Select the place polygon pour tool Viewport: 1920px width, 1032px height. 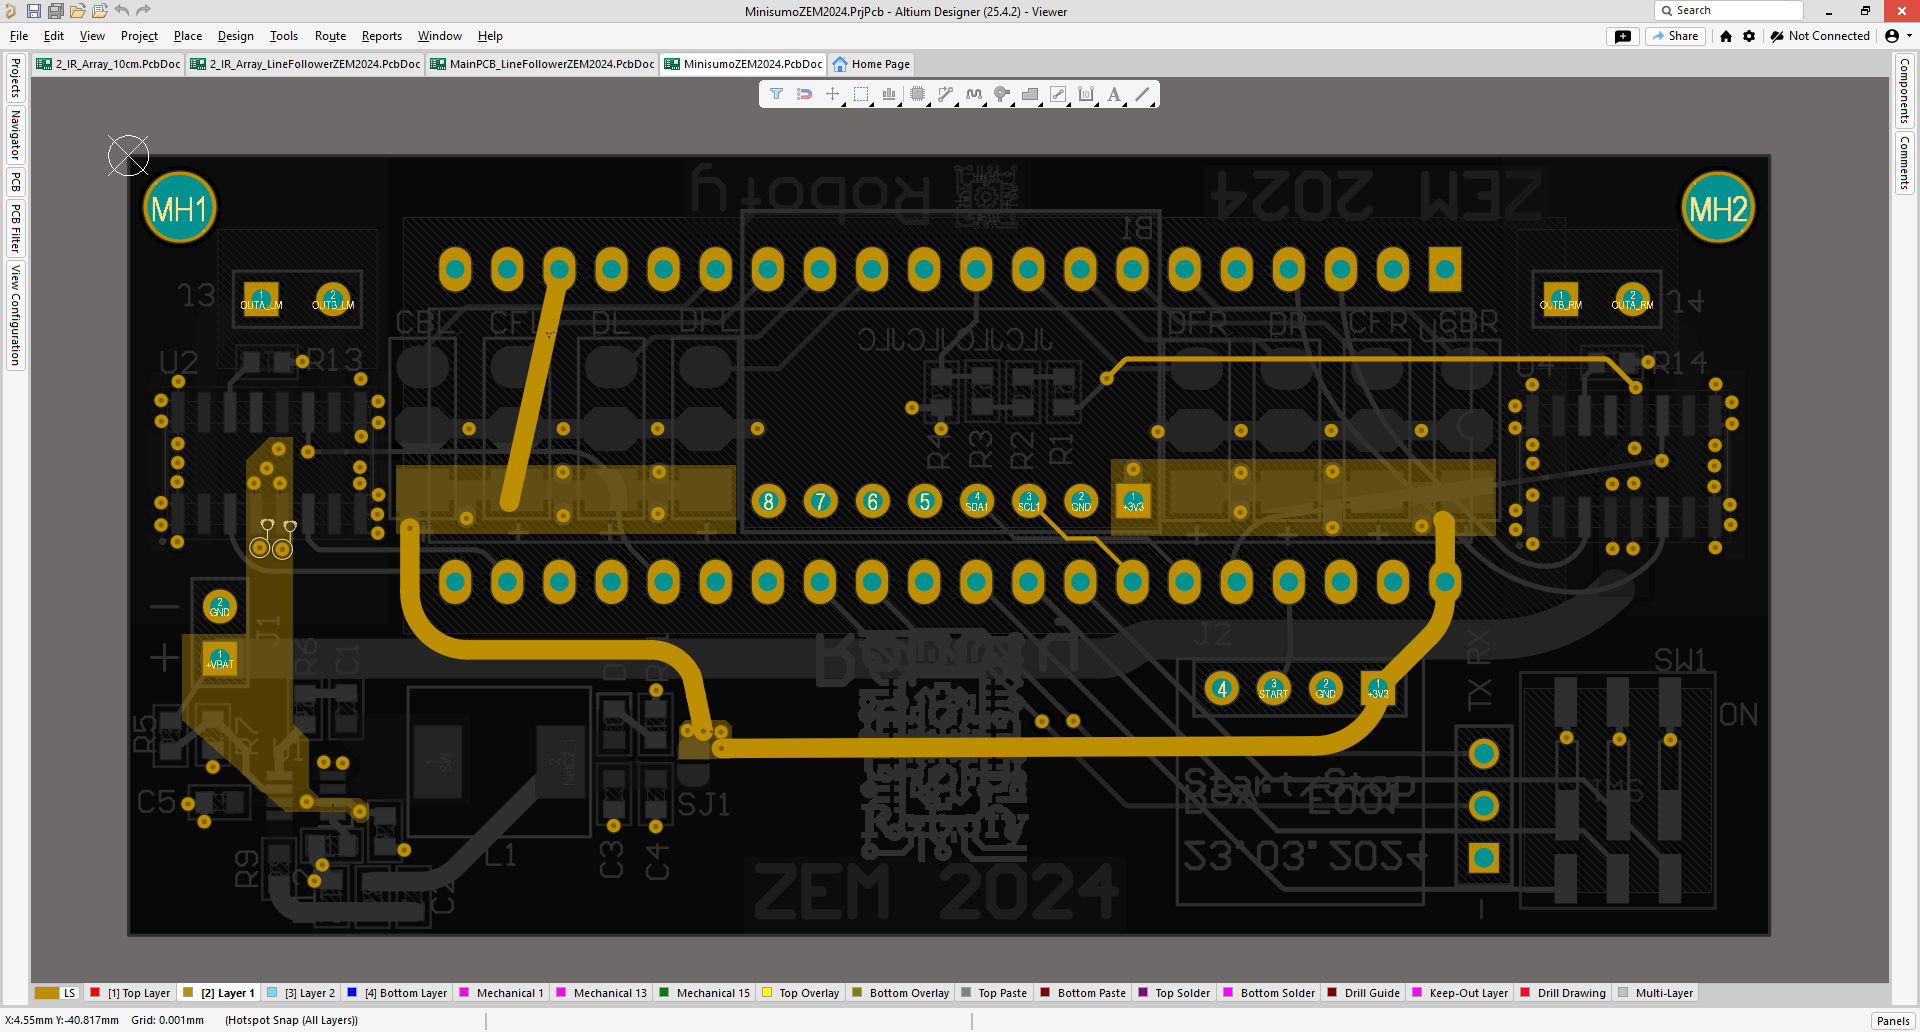click(x=1030, y=94)
